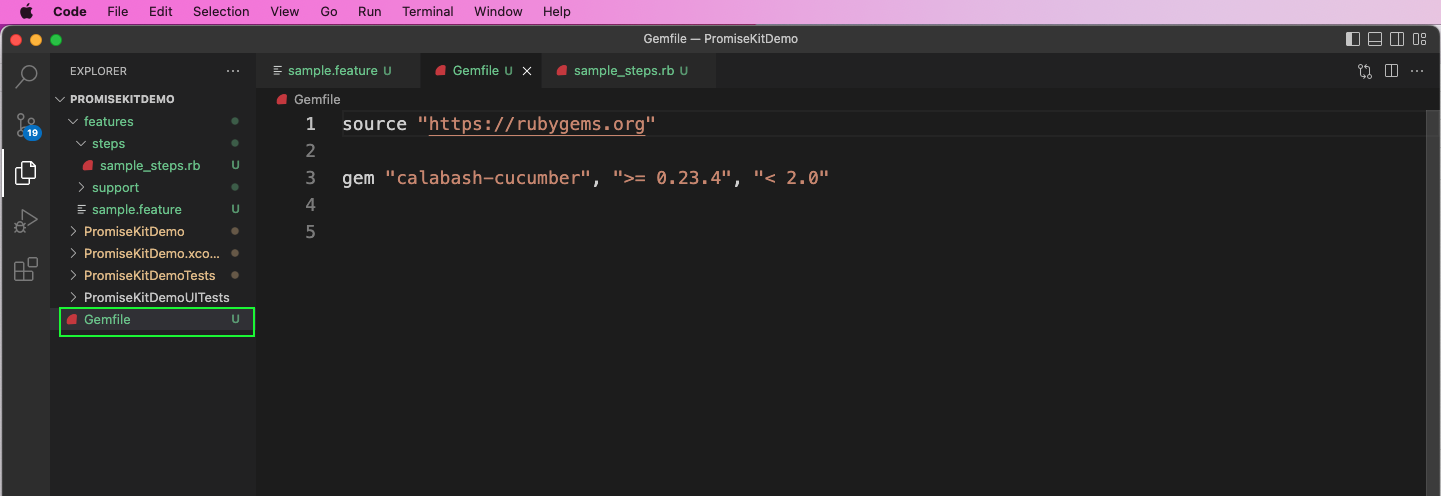The height and width of the screenshot is (496, 1441).
Task: Open editor More Actions ellipsis
Action: point(1417,71)
